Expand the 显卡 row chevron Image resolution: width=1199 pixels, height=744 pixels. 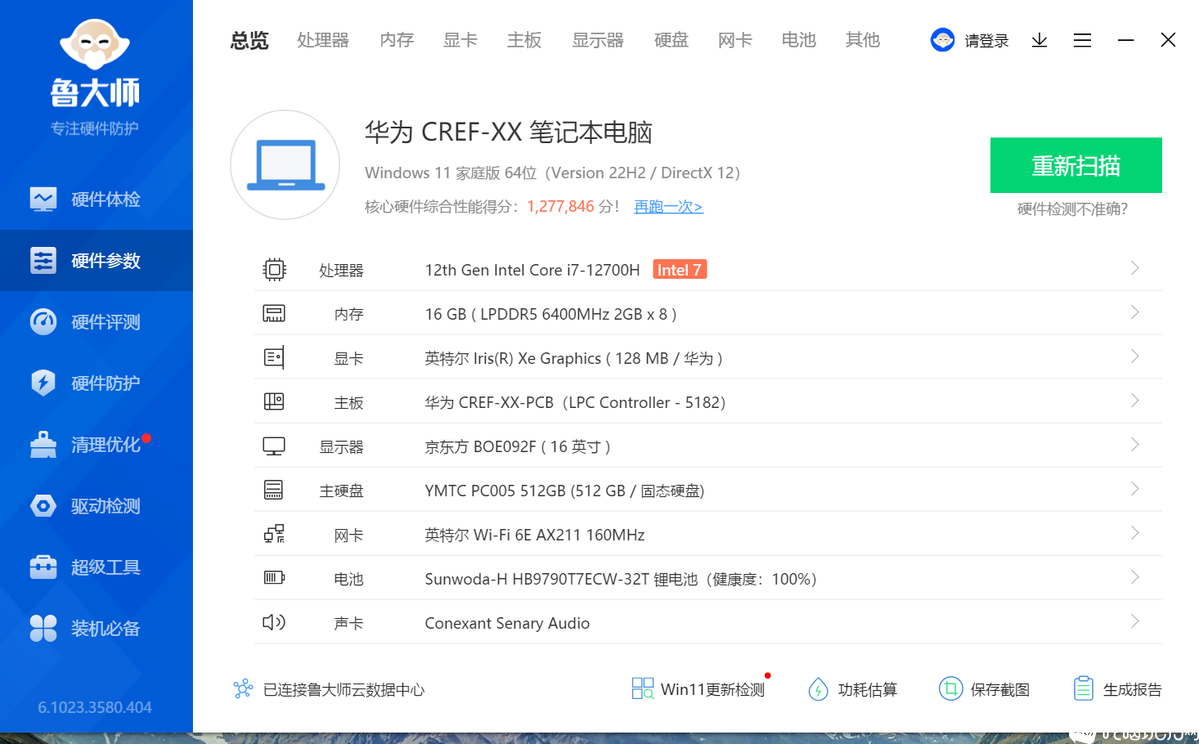click(1135, 356)
